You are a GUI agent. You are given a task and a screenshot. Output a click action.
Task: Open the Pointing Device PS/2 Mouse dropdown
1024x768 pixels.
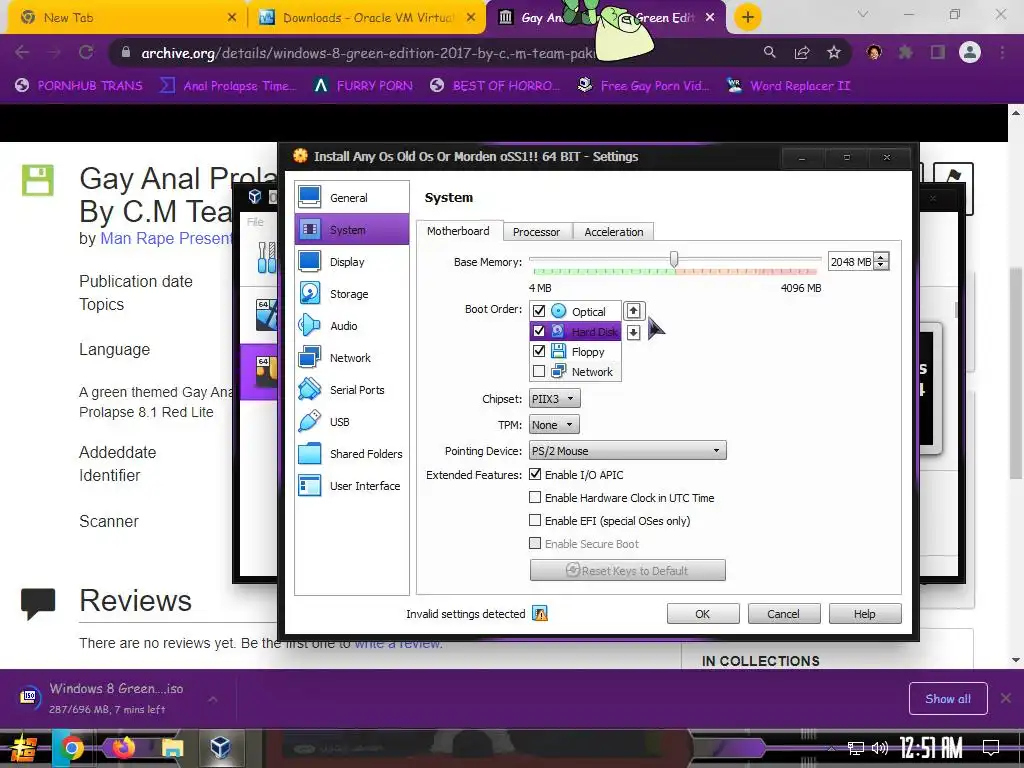(x=627, y=451)
